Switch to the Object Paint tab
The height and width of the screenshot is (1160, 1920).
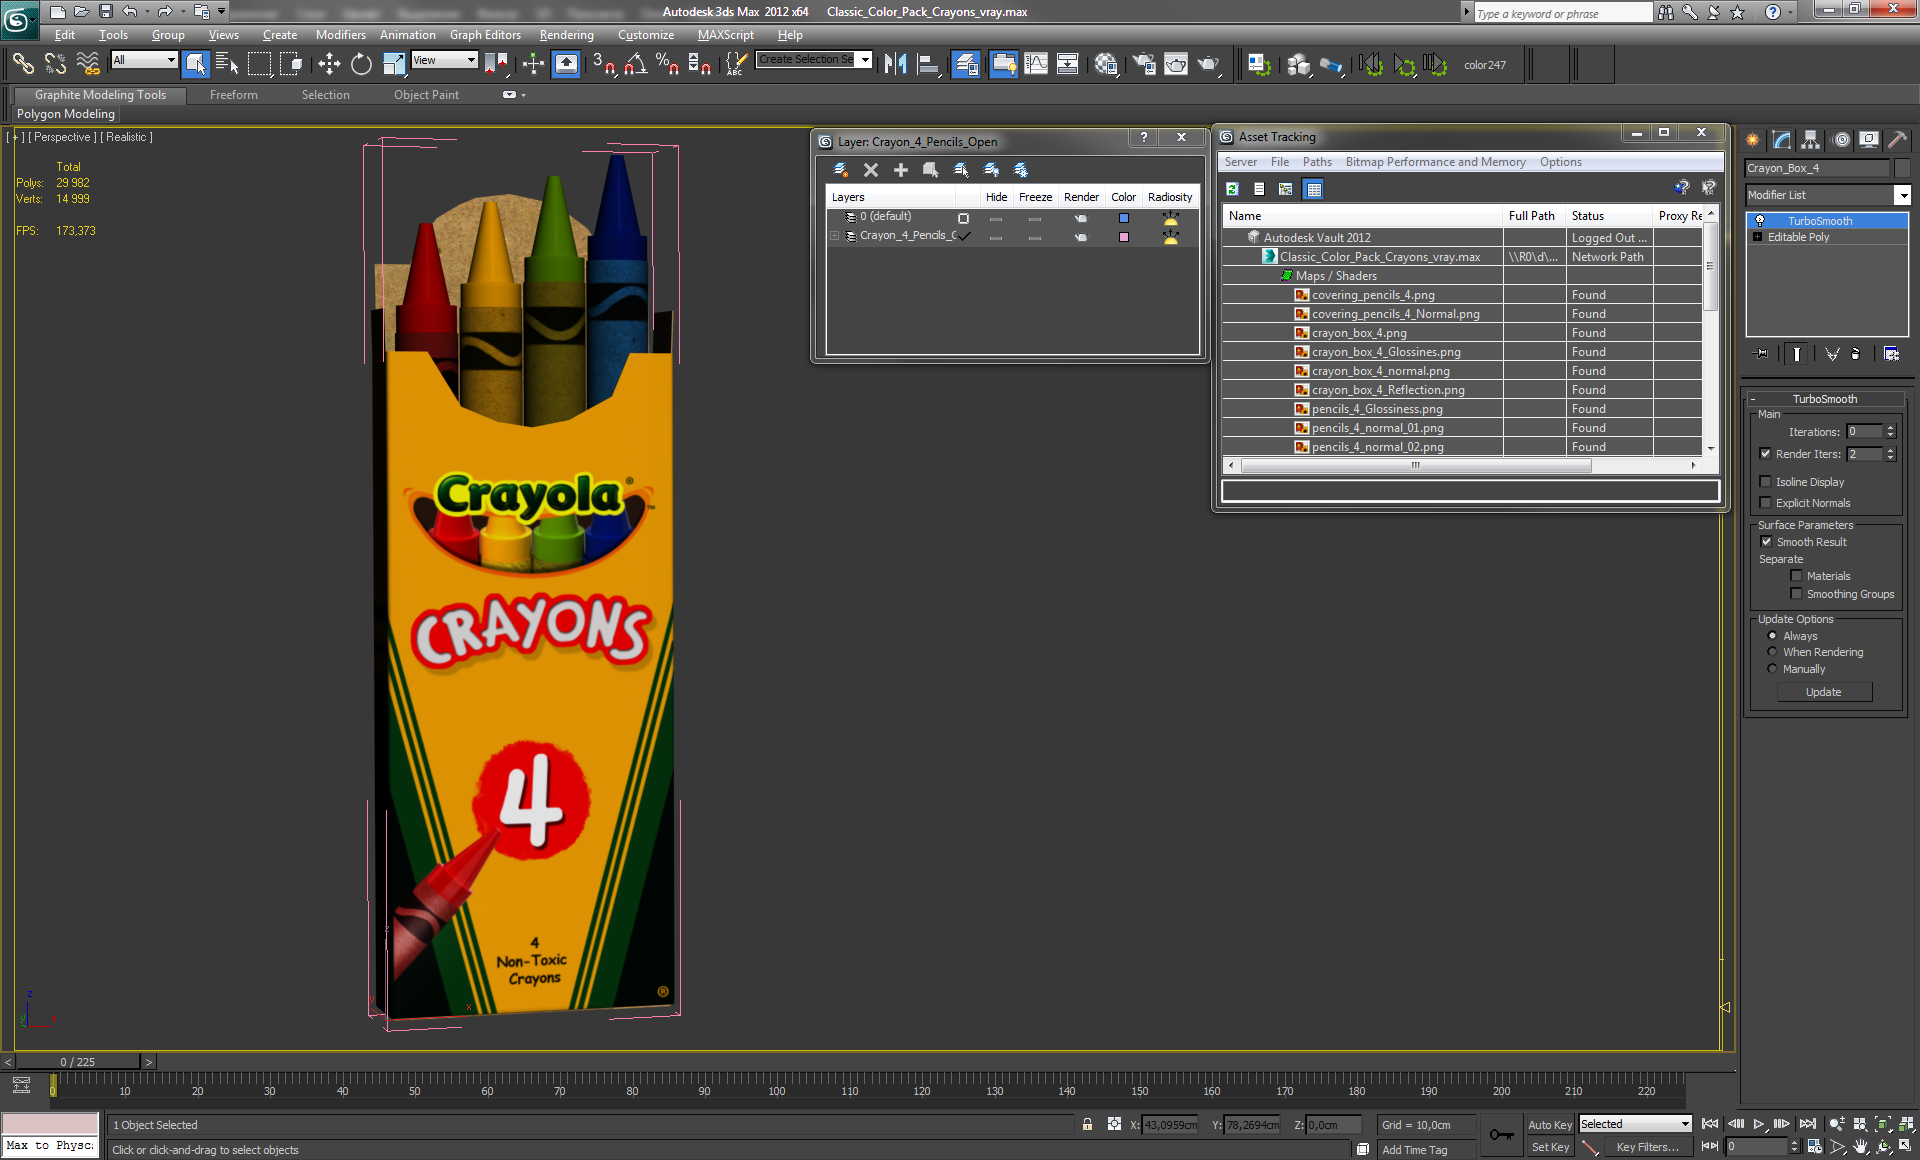(426, 95)
